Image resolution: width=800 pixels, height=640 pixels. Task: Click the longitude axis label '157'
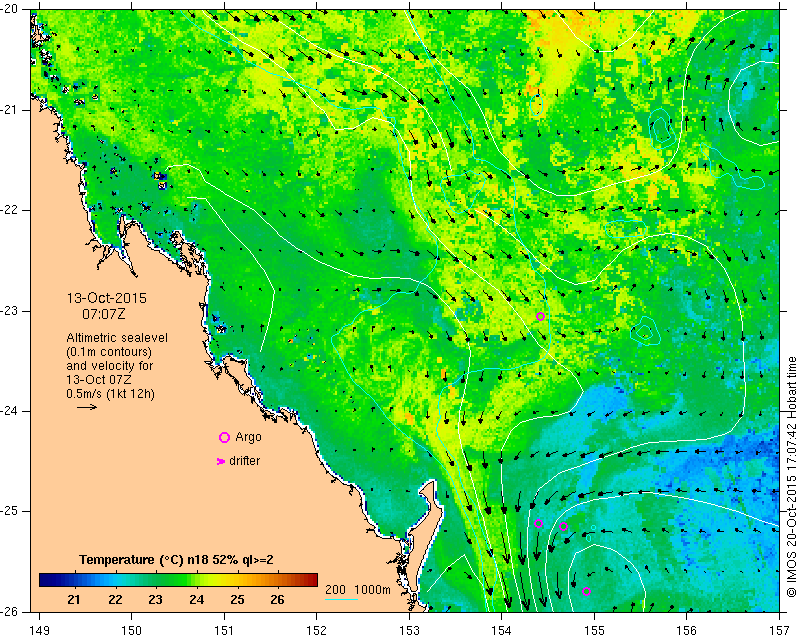780,631
